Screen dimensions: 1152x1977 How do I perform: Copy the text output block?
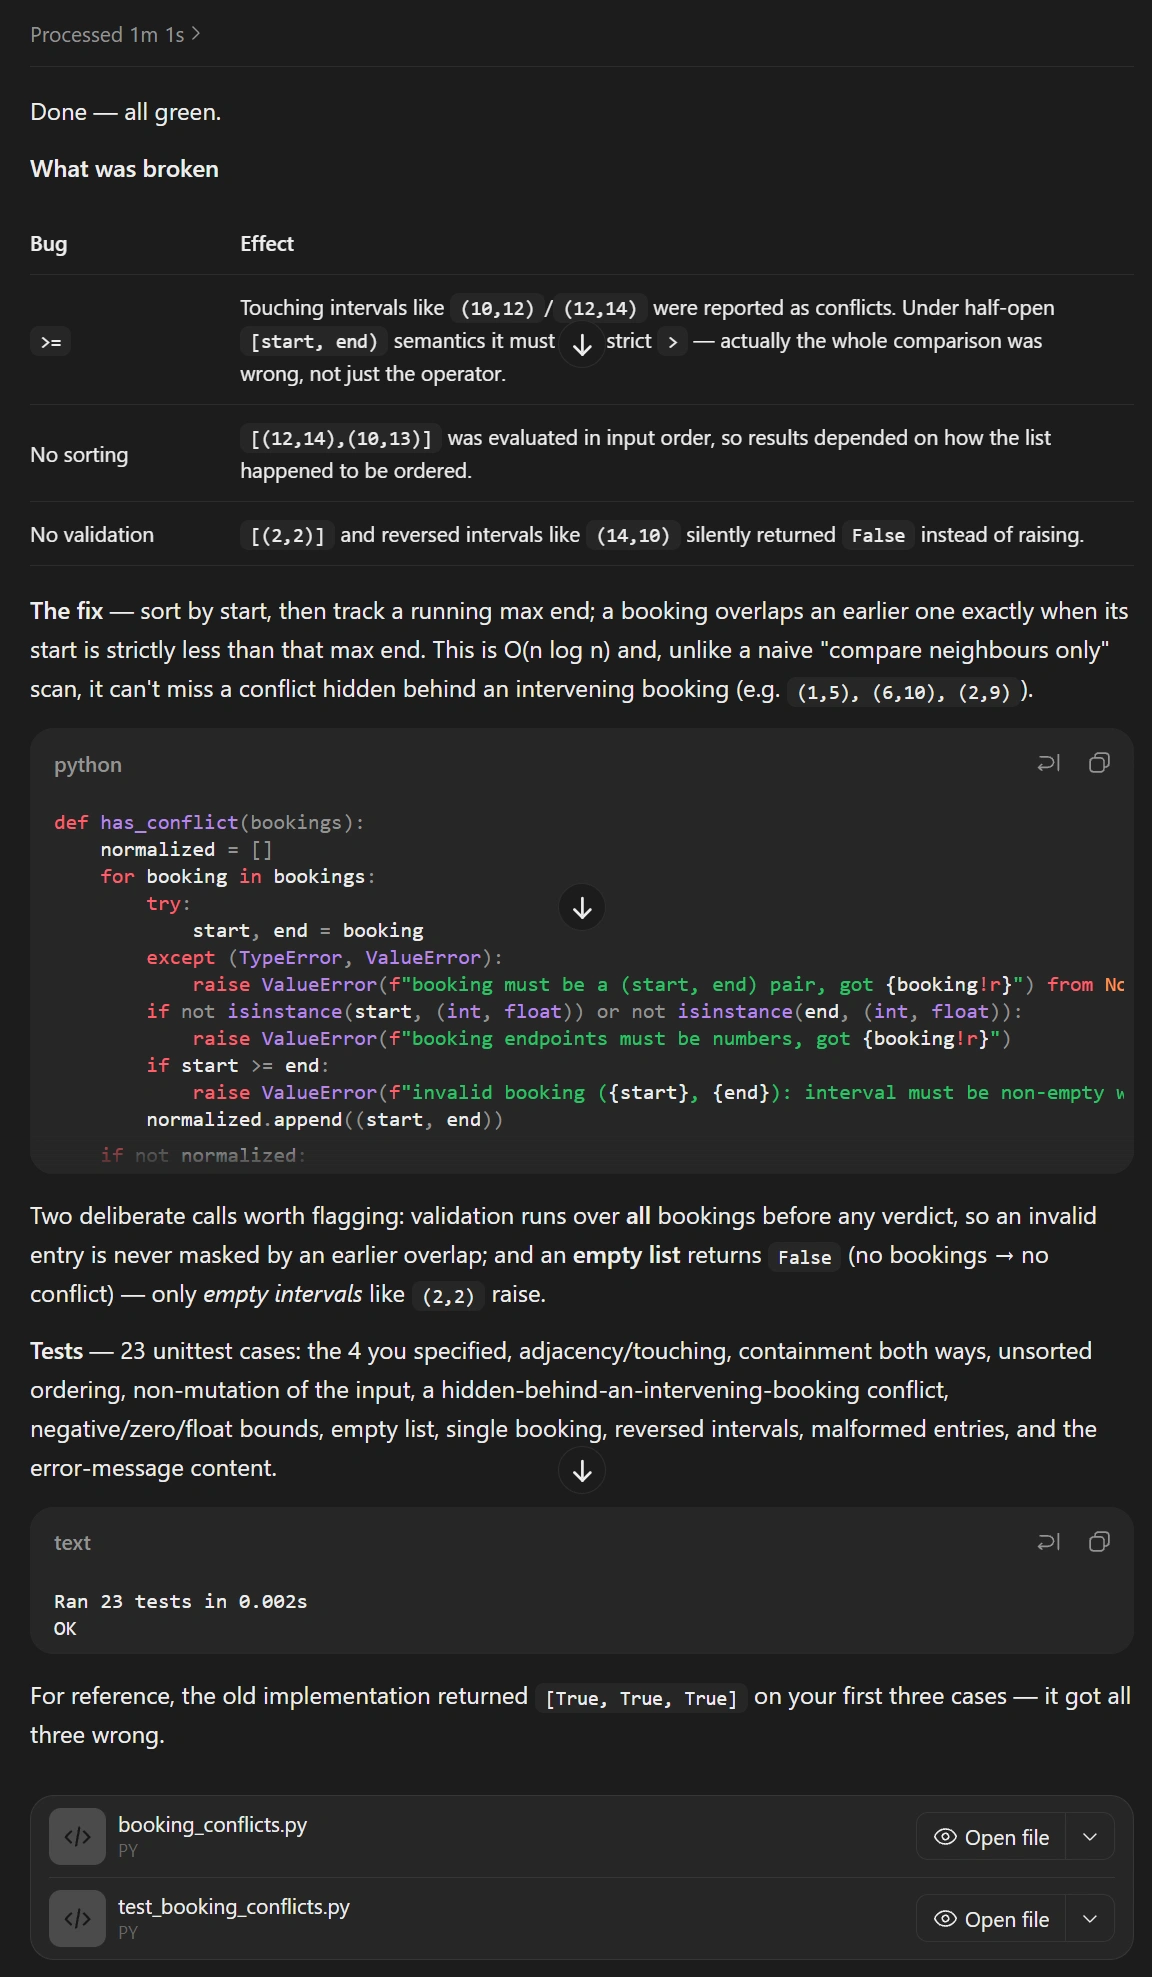coord(1099,1542)
